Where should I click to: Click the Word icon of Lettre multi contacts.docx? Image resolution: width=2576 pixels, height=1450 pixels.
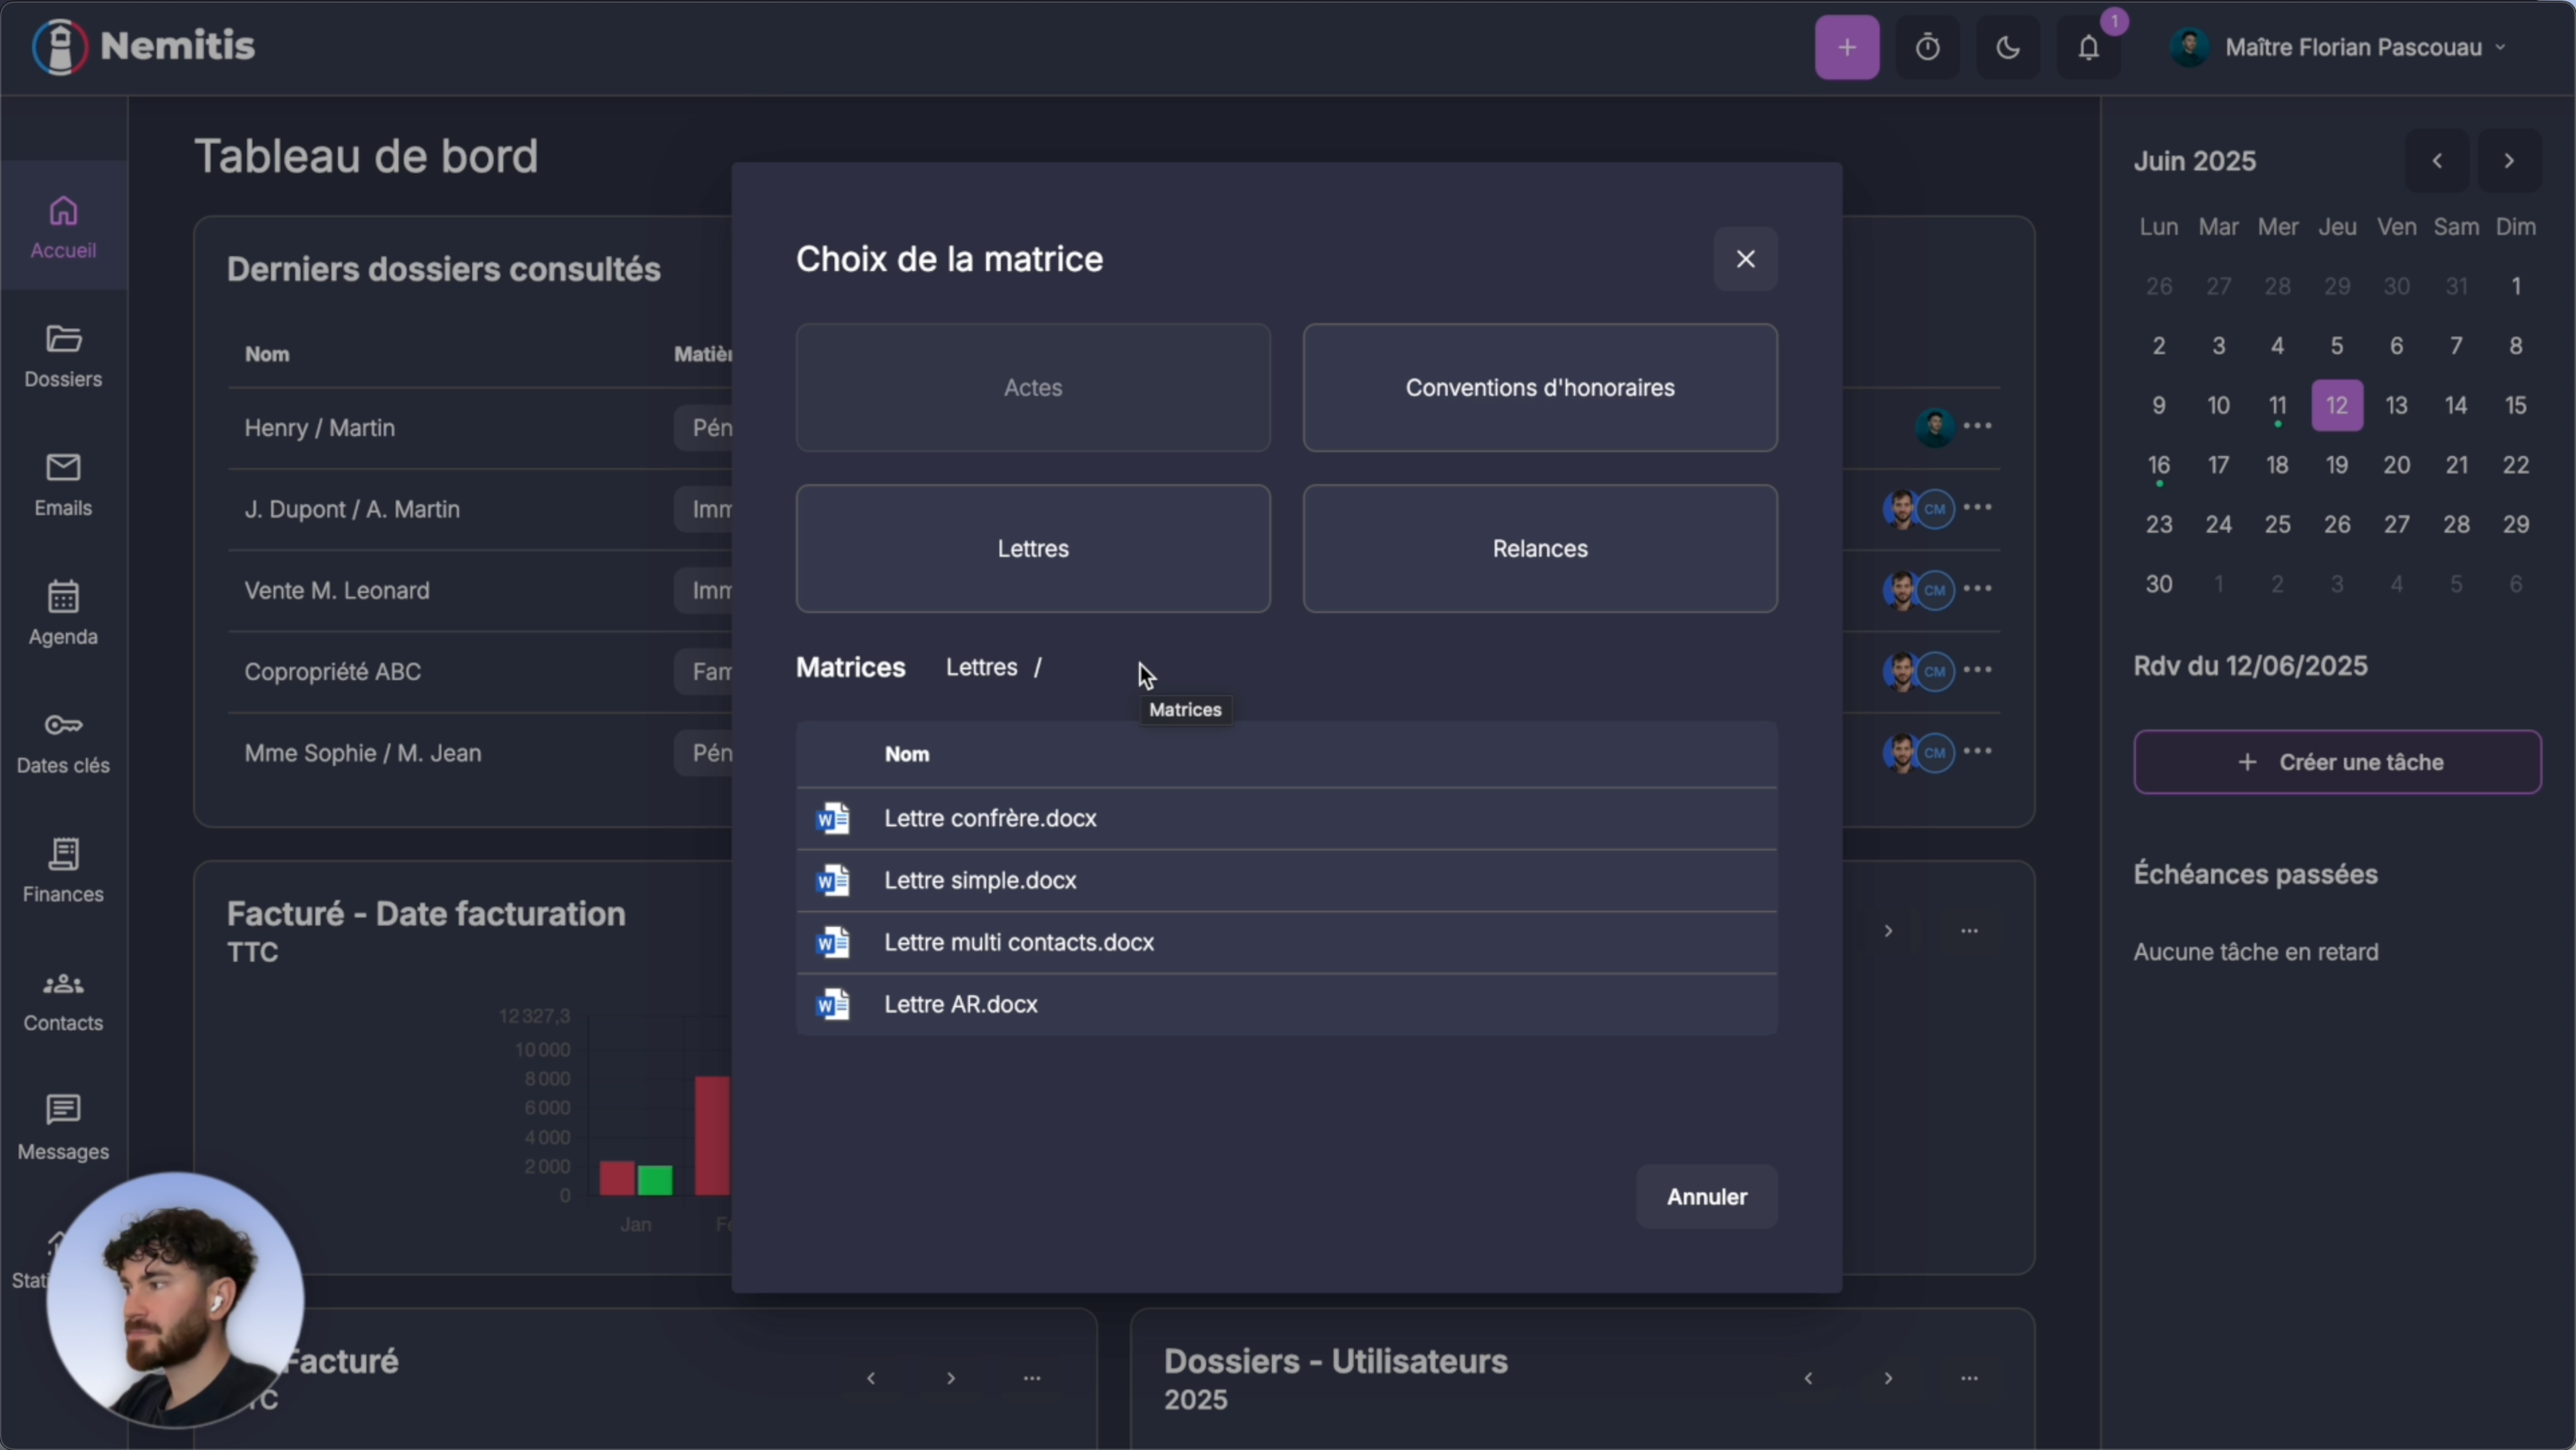coord(833,942)
